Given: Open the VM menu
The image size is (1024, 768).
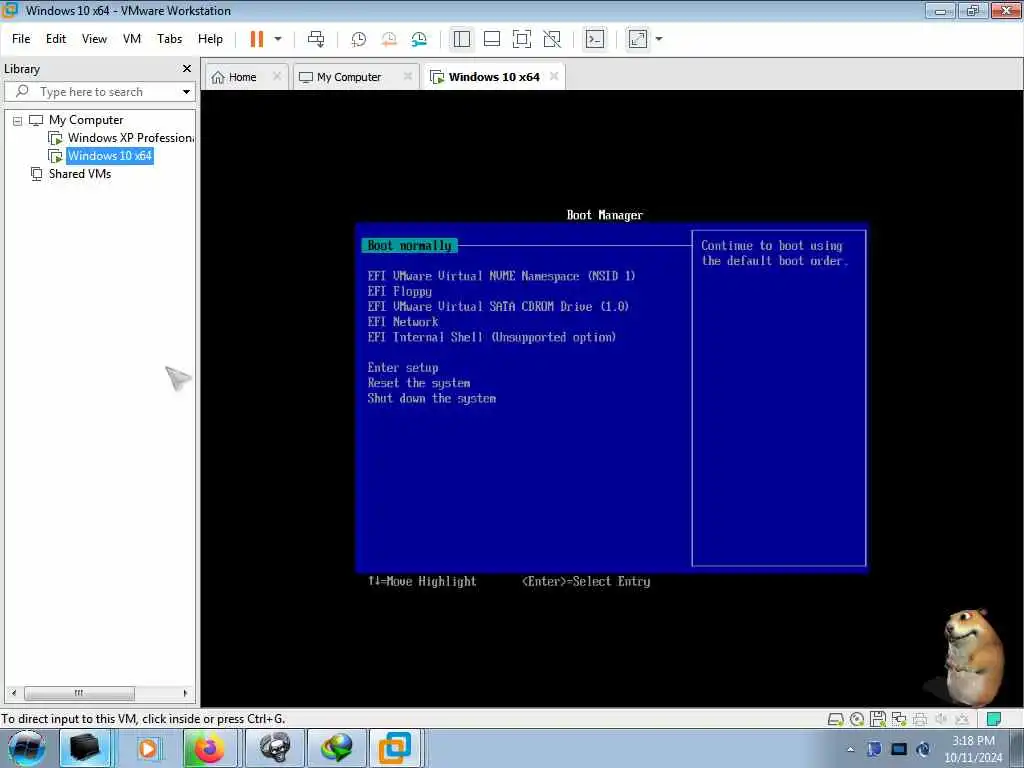Looking at the screenshot, I should 132,39.
